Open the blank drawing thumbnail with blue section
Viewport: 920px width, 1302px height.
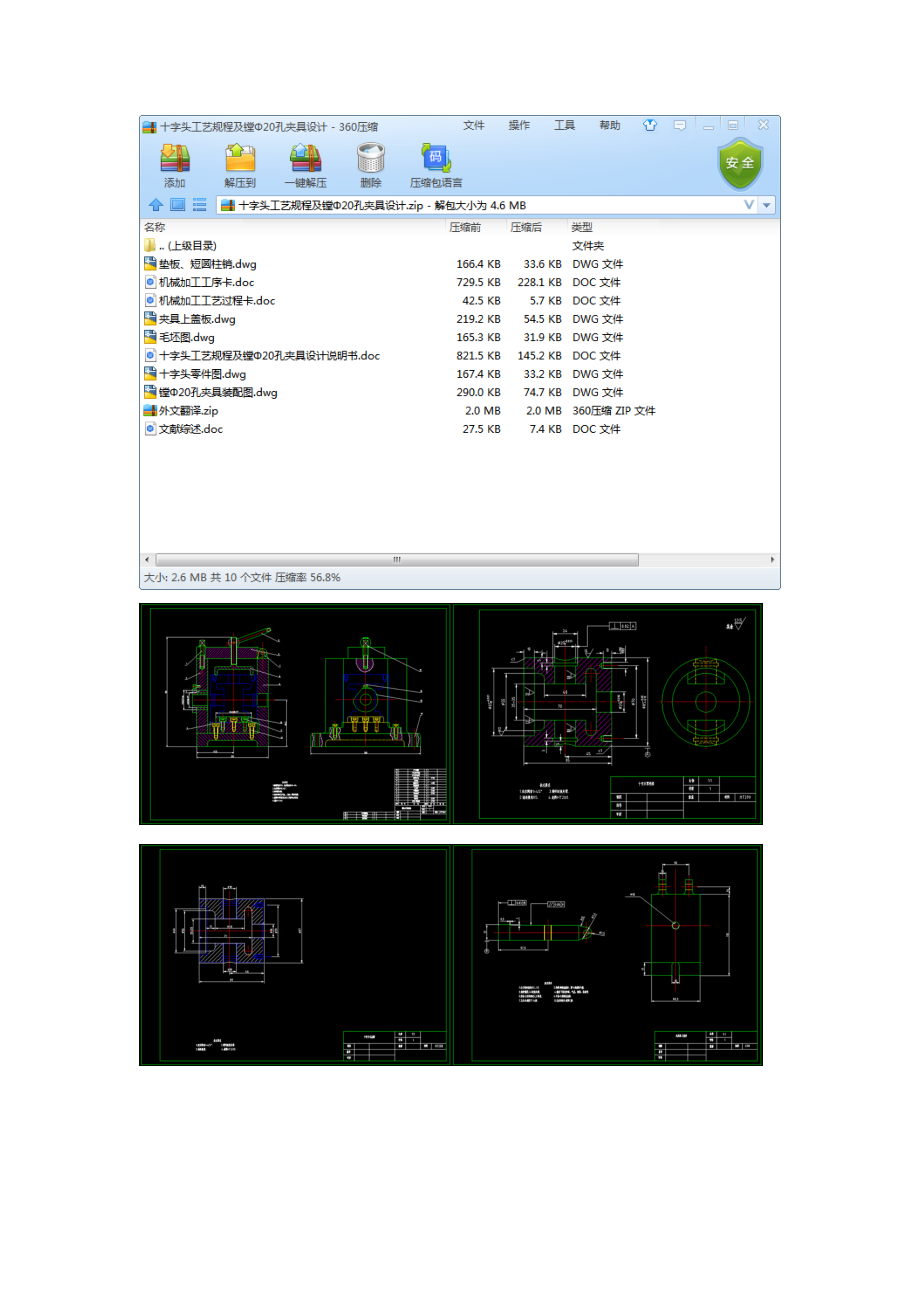pos(295,955)
